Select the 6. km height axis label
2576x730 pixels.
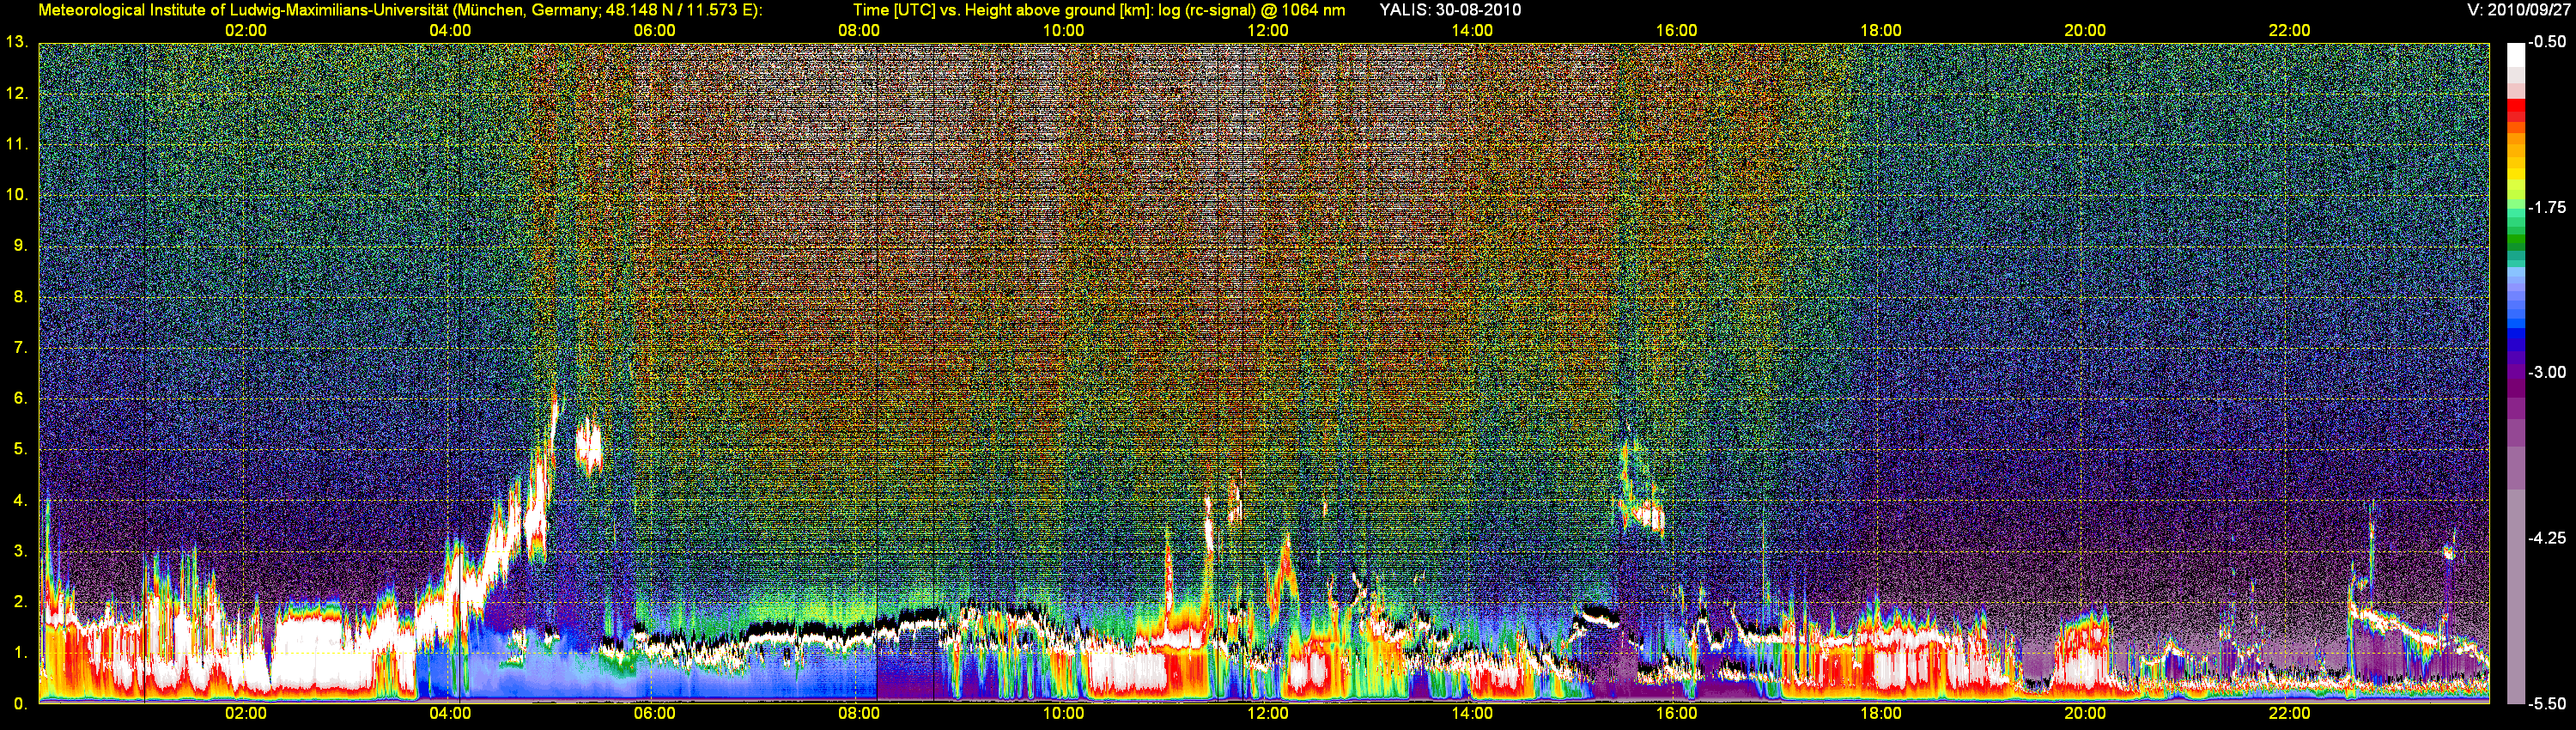(x=20, y=398)
